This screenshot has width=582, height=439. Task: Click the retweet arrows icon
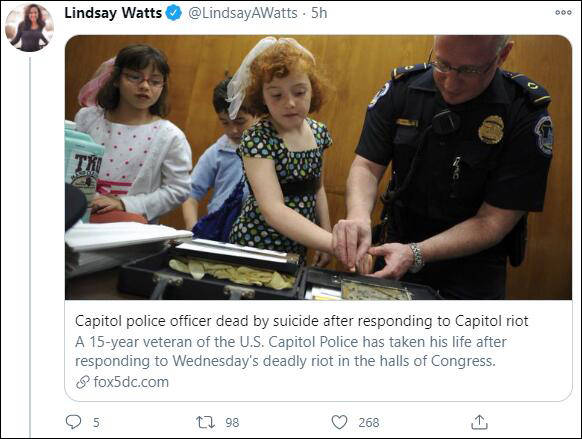pos(205,422)
